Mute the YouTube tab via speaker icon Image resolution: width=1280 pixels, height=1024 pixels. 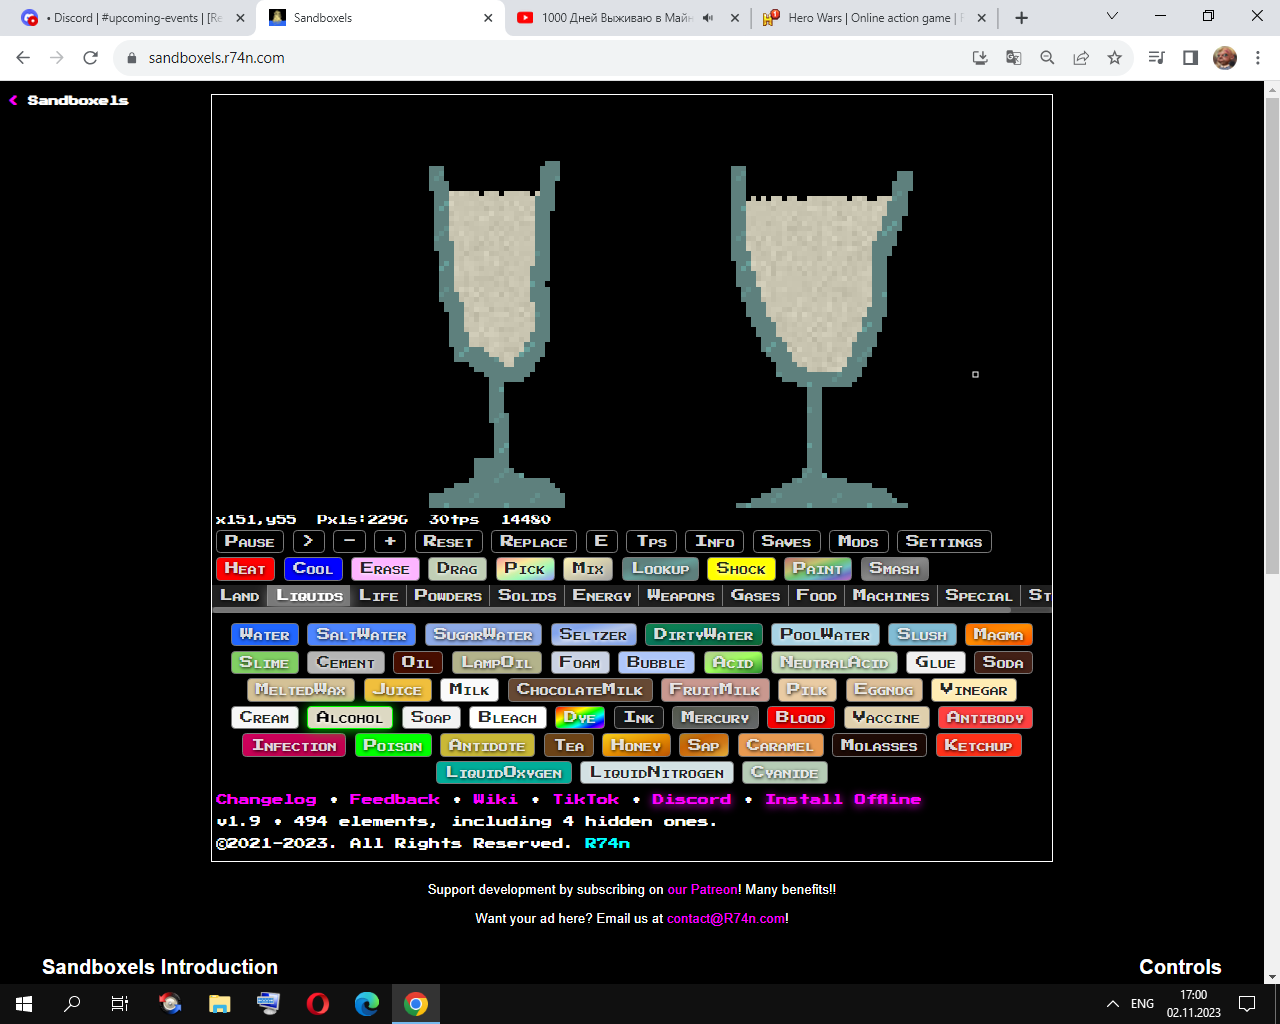[708, 18]
